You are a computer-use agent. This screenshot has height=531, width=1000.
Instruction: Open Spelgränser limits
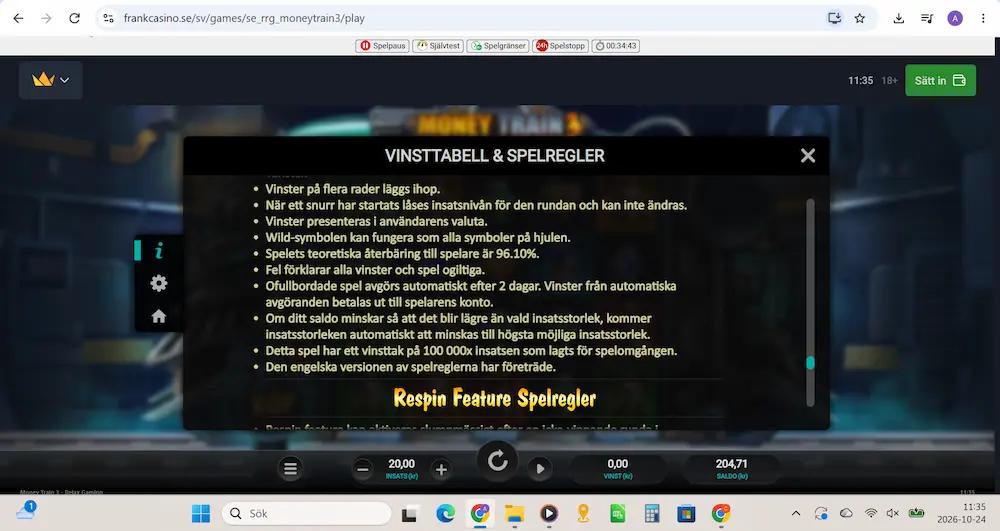[x=497, y=46]
